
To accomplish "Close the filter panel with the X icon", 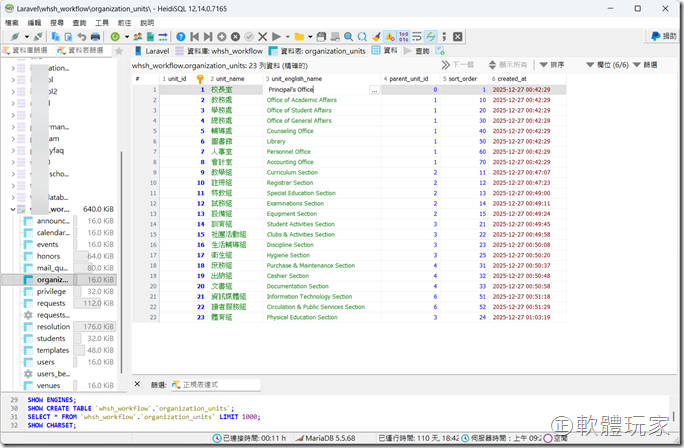I will tap(137, 384).
